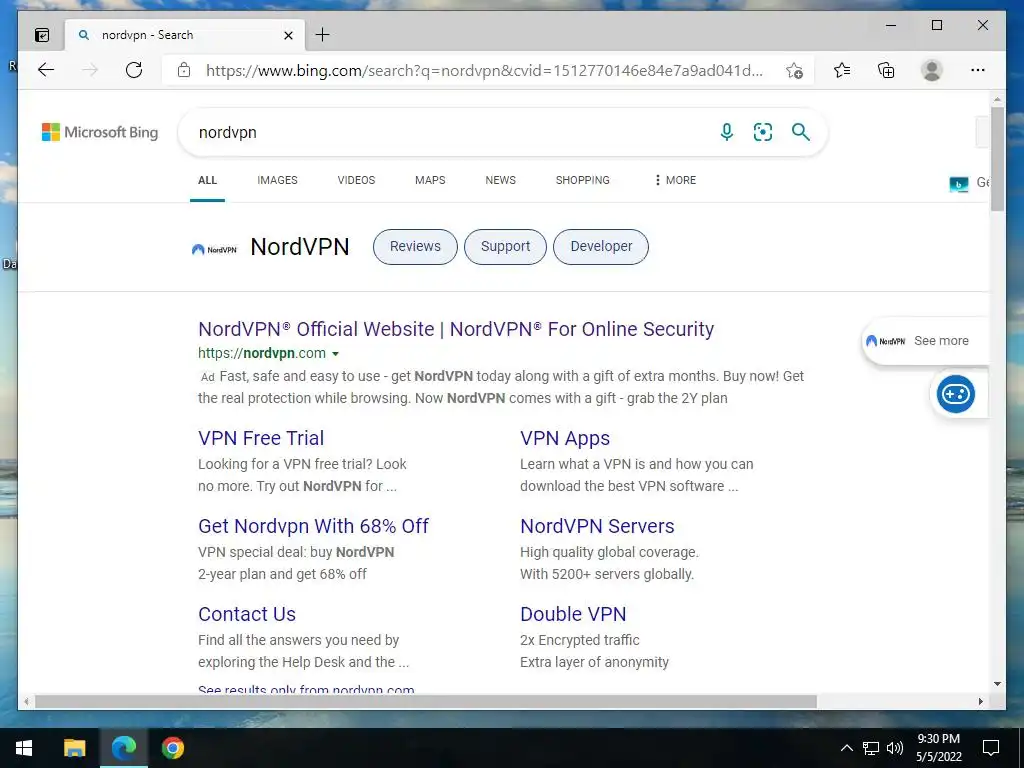Viewport: 1024px width, 768px height.
Task: Search using an image icon
Action: (763, 132)
